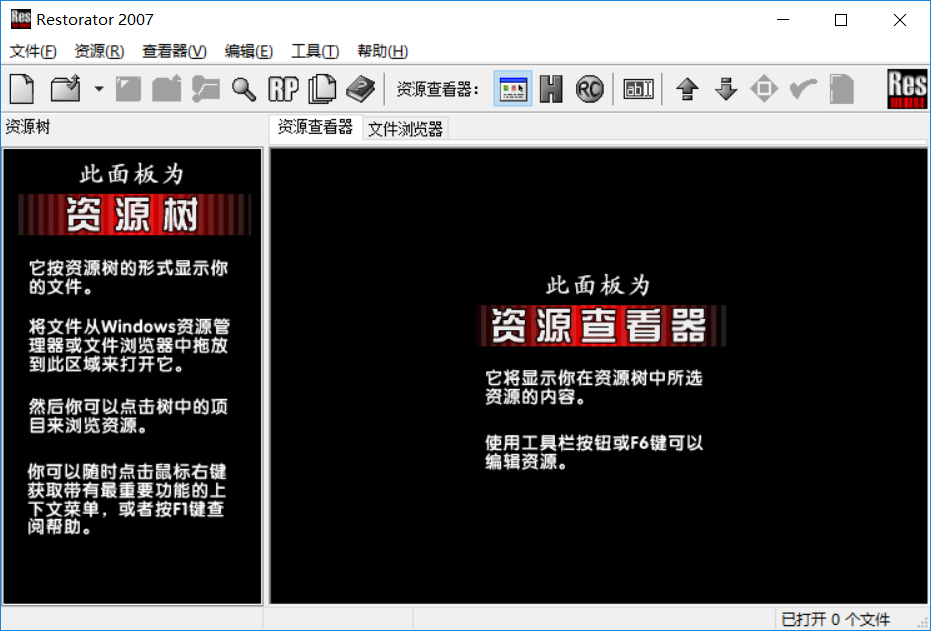Open the 编辑(E) menu
Viewport: 931px width, 631px height.
[x=249, y=51]
